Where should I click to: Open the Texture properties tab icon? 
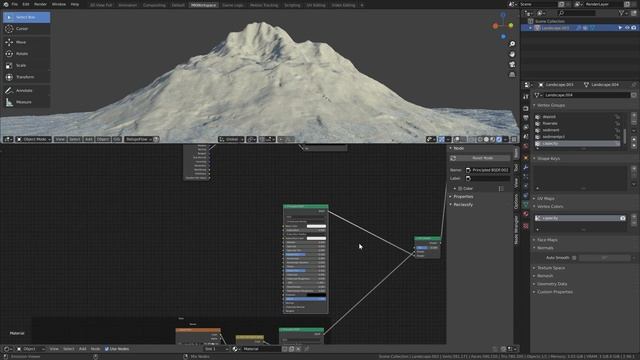pos(526,226)
